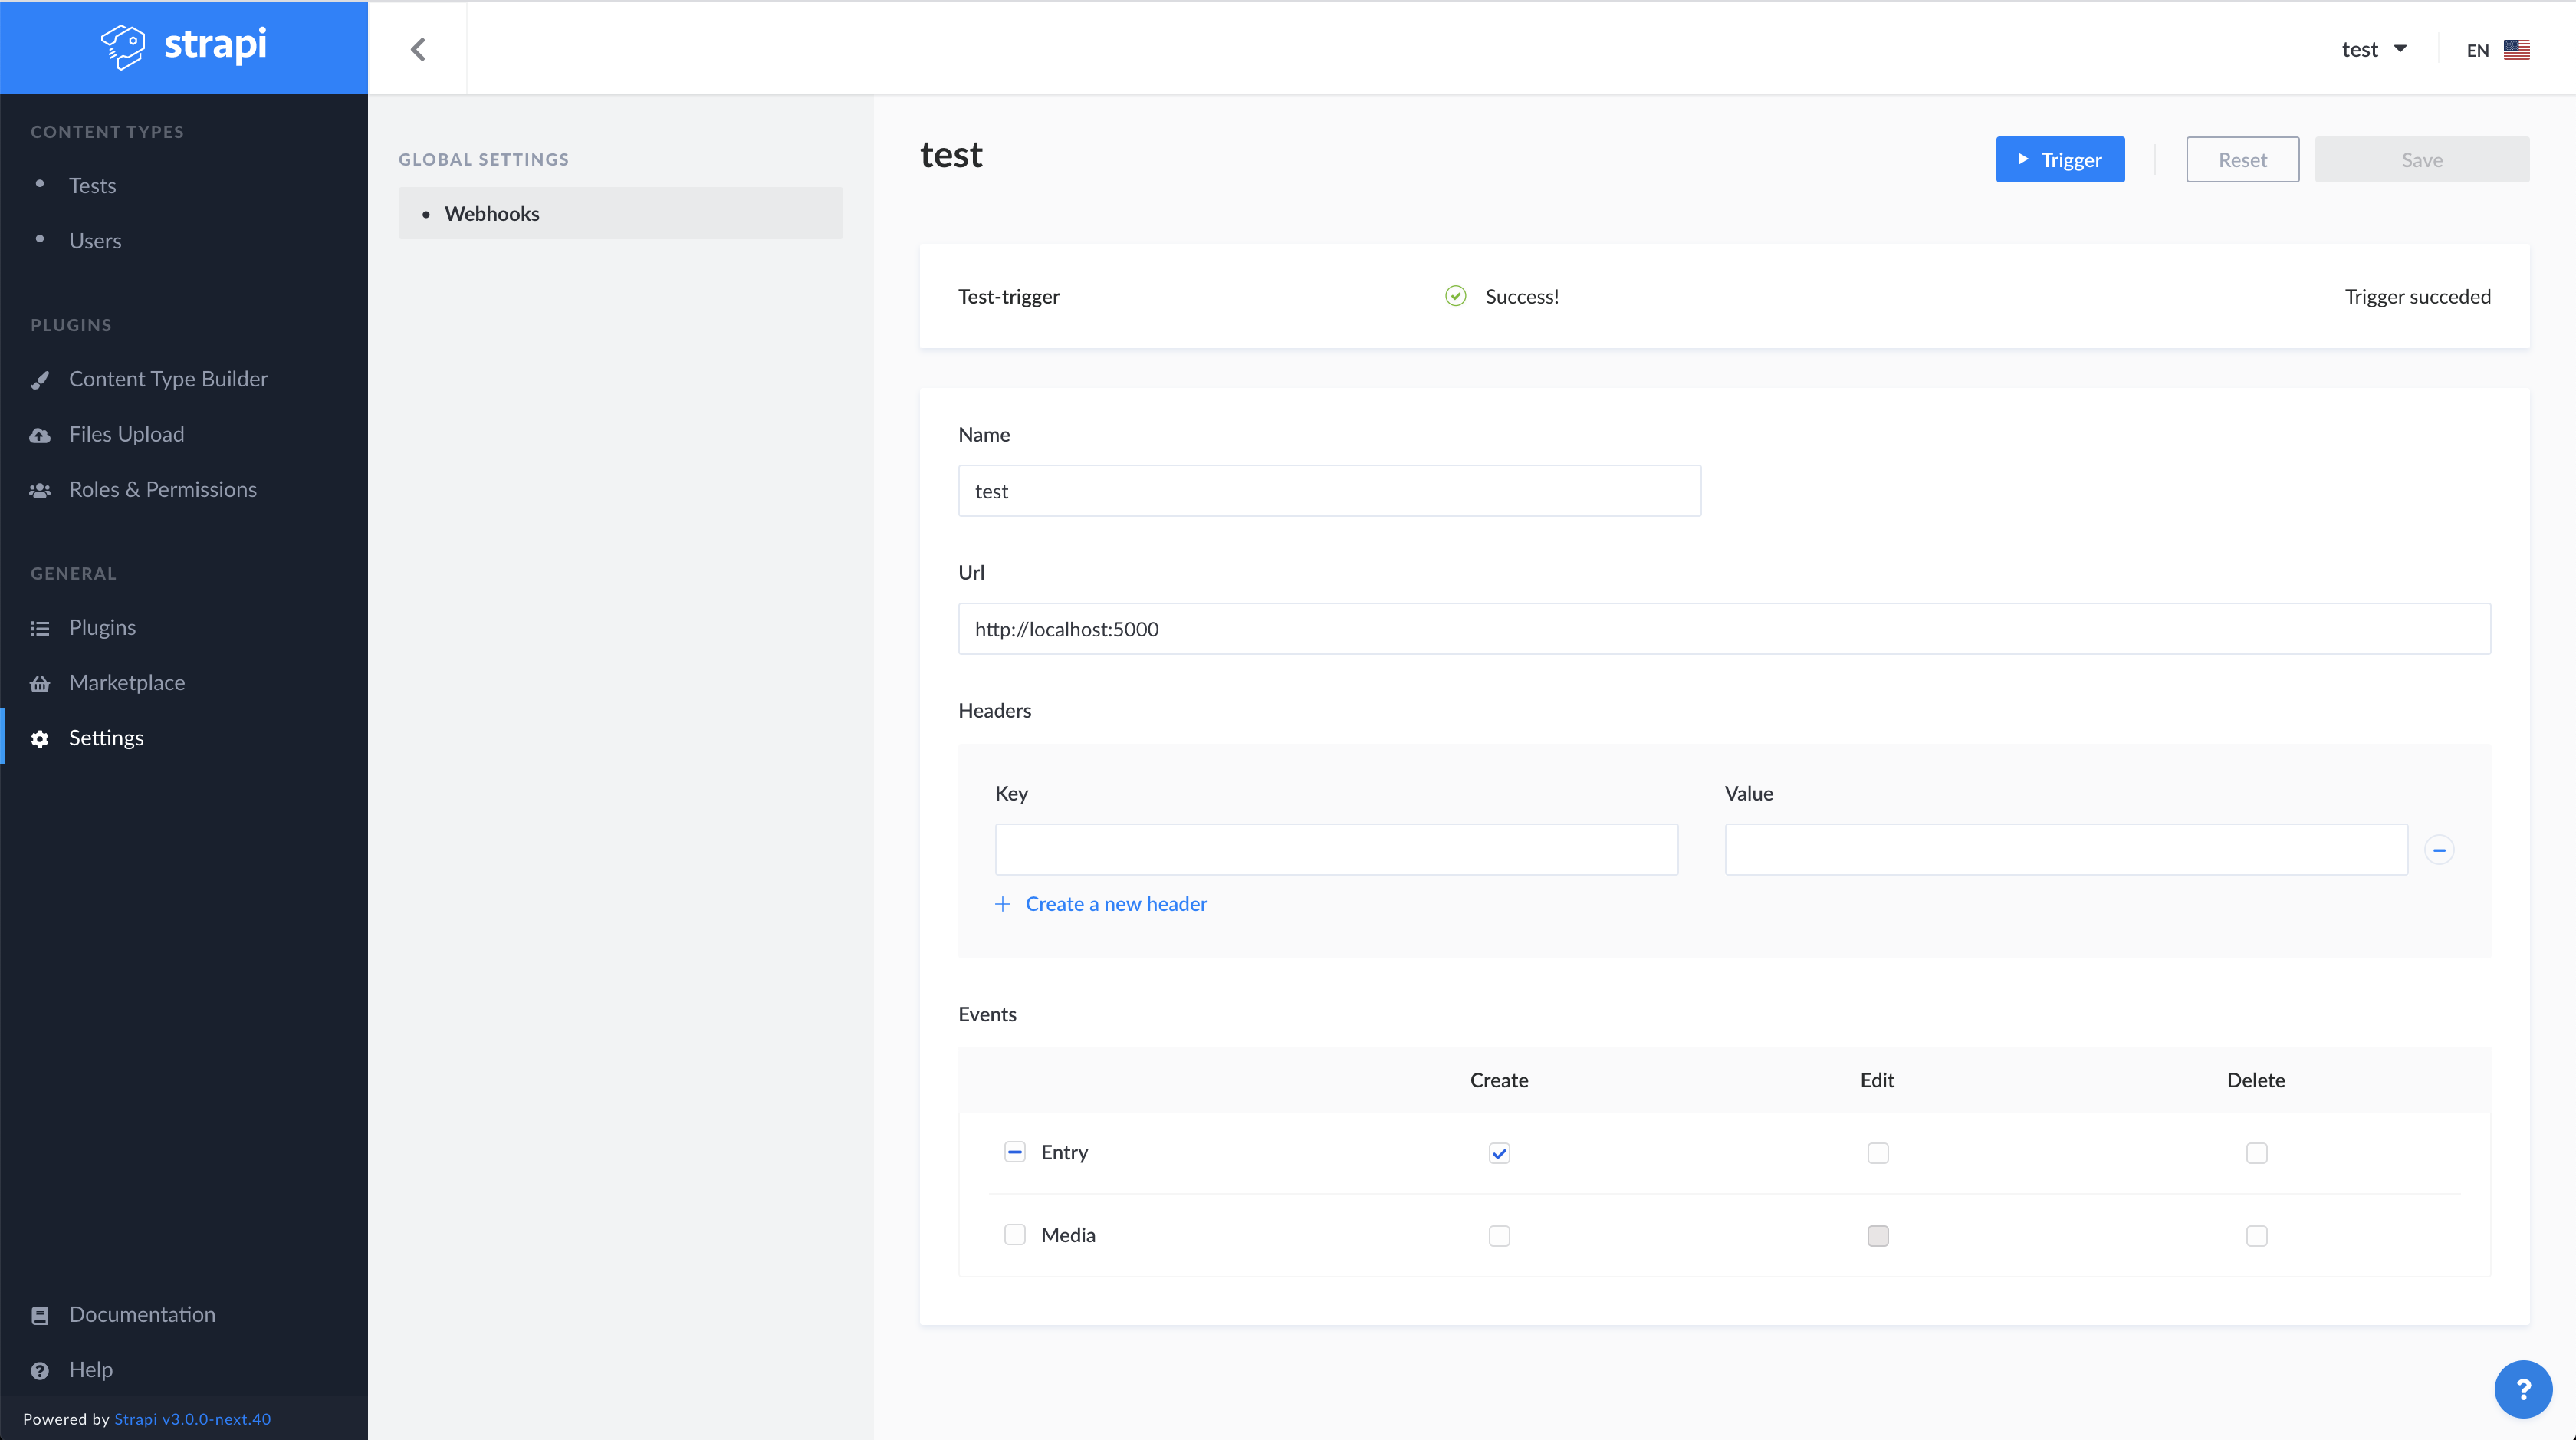
Task: Open Files Upload plugin
Action: pyautogui.click(x=126, y=434)
